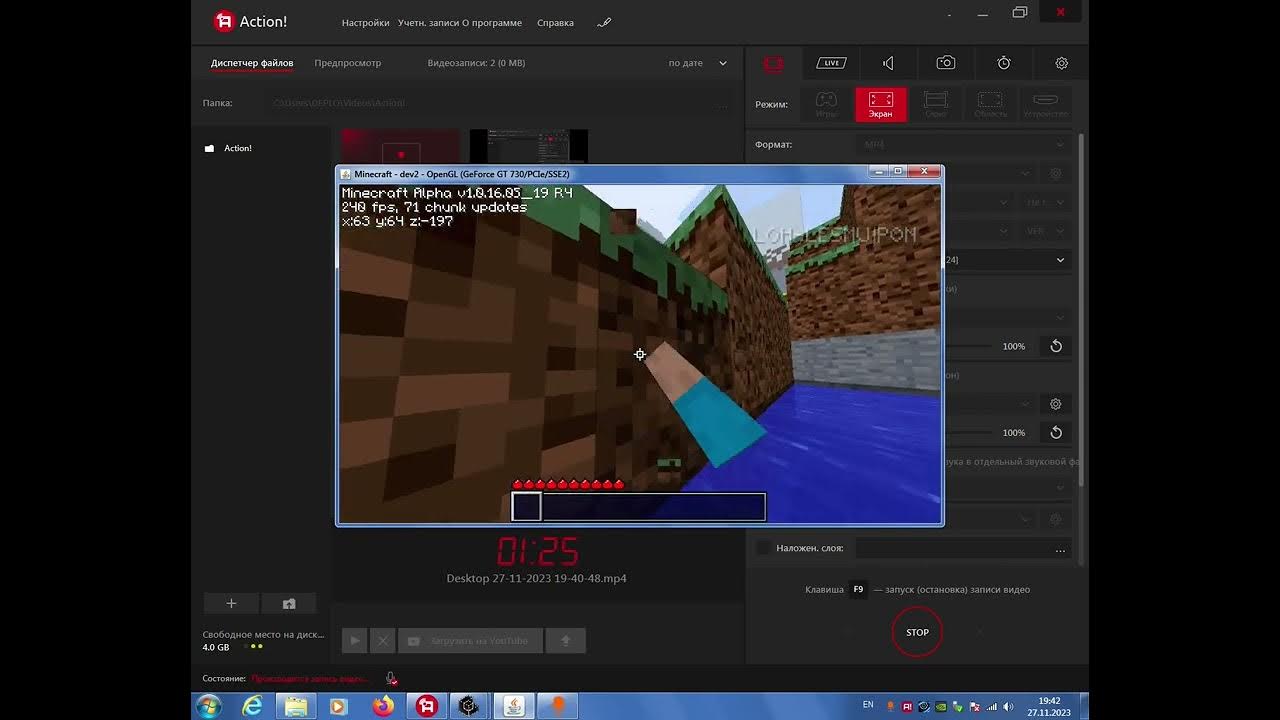1280x720 pixels.
Task: Open the Формат MP4 dropdown
Action: (964, 144)
